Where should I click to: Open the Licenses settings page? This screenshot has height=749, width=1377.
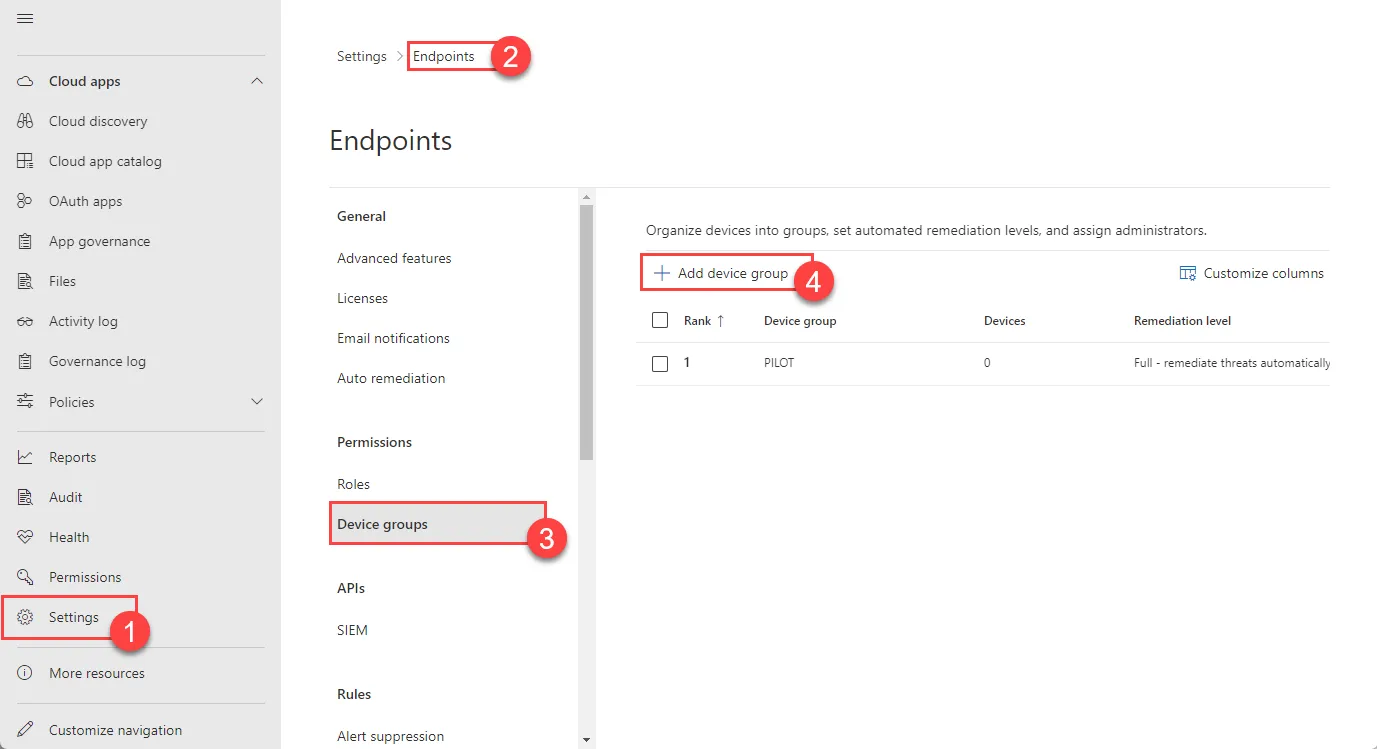click(x=362, y=298)
